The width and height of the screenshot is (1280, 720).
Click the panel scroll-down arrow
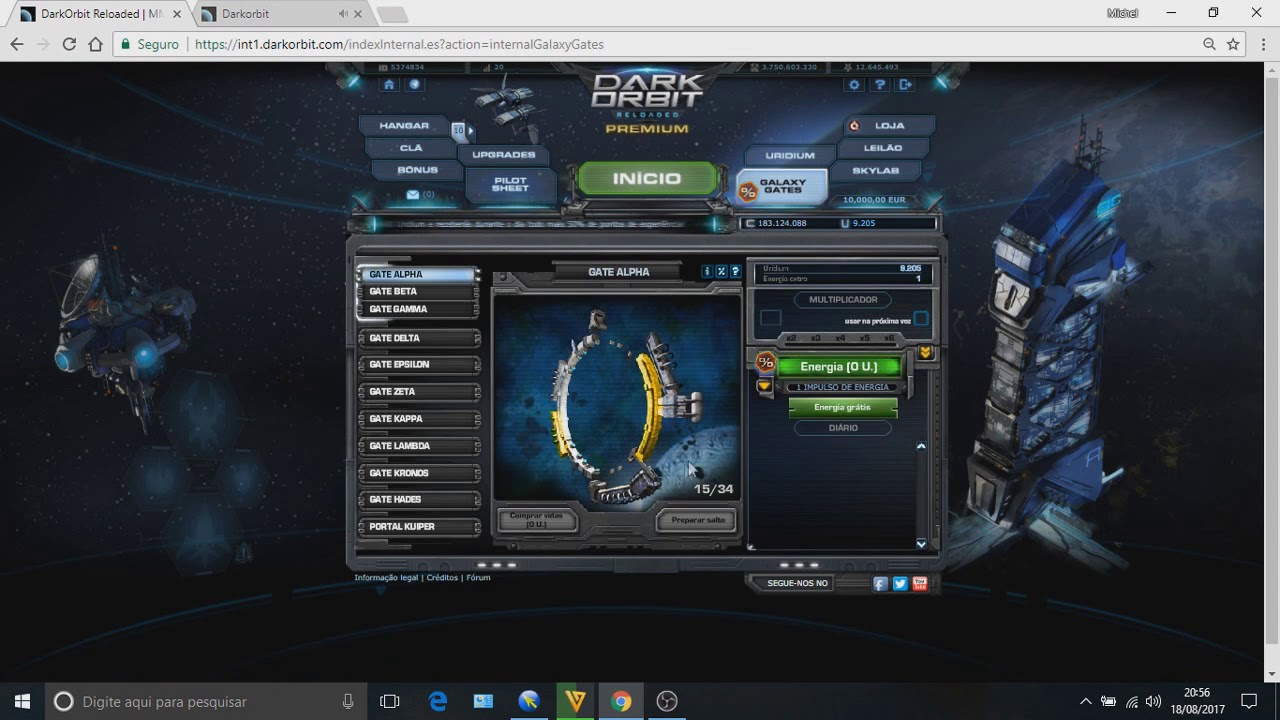pos(921,544)
